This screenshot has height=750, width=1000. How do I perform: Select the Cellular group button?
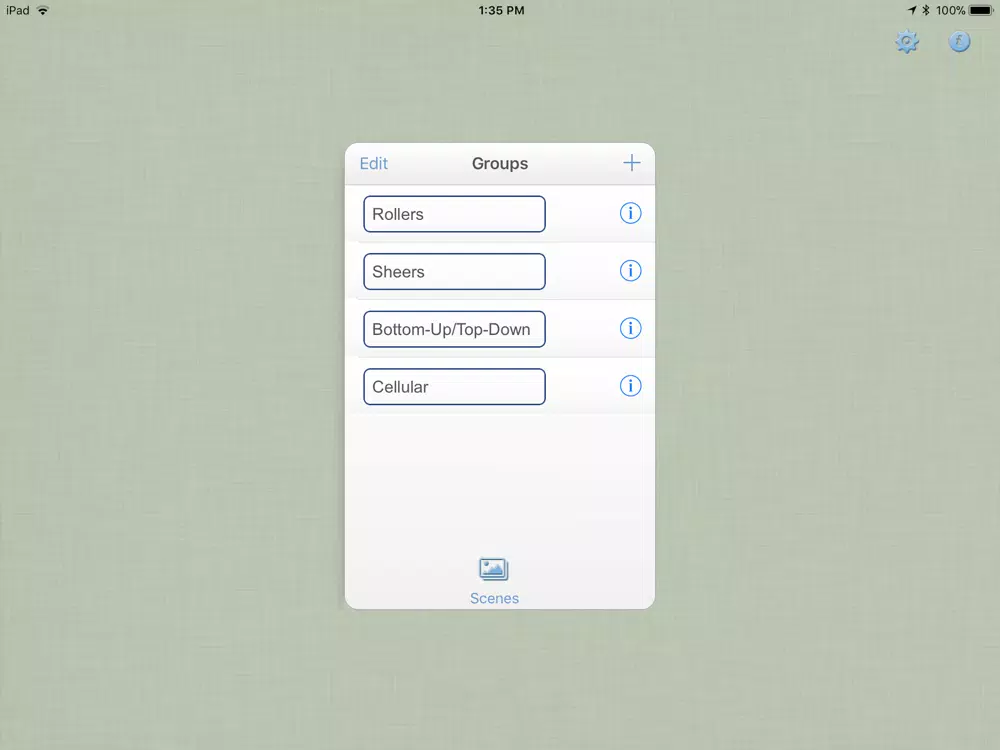click(x=454, y=386)
